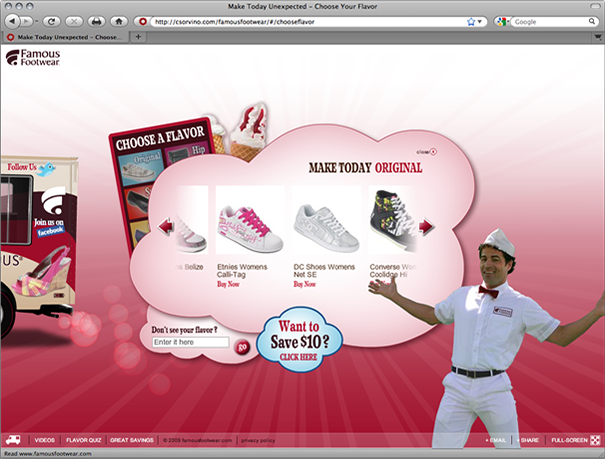
Task: Select the Make Today Unexpected browser tab
Action: pyautogui.click(x=65, y=37)
